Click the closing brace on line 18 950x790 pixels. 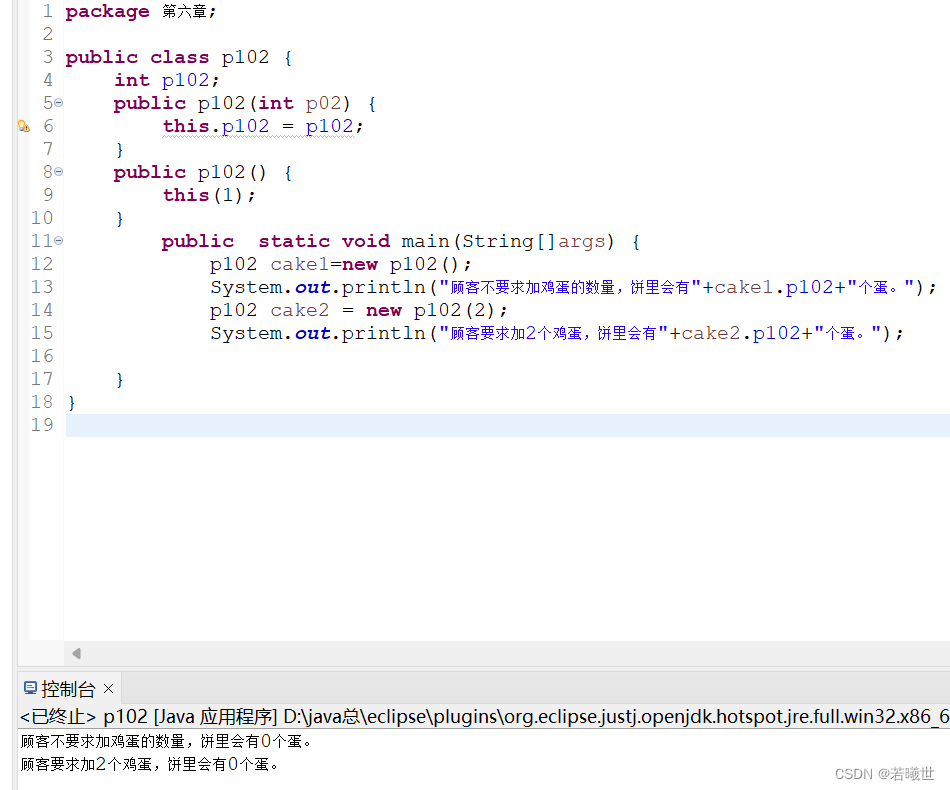point(71,403)
